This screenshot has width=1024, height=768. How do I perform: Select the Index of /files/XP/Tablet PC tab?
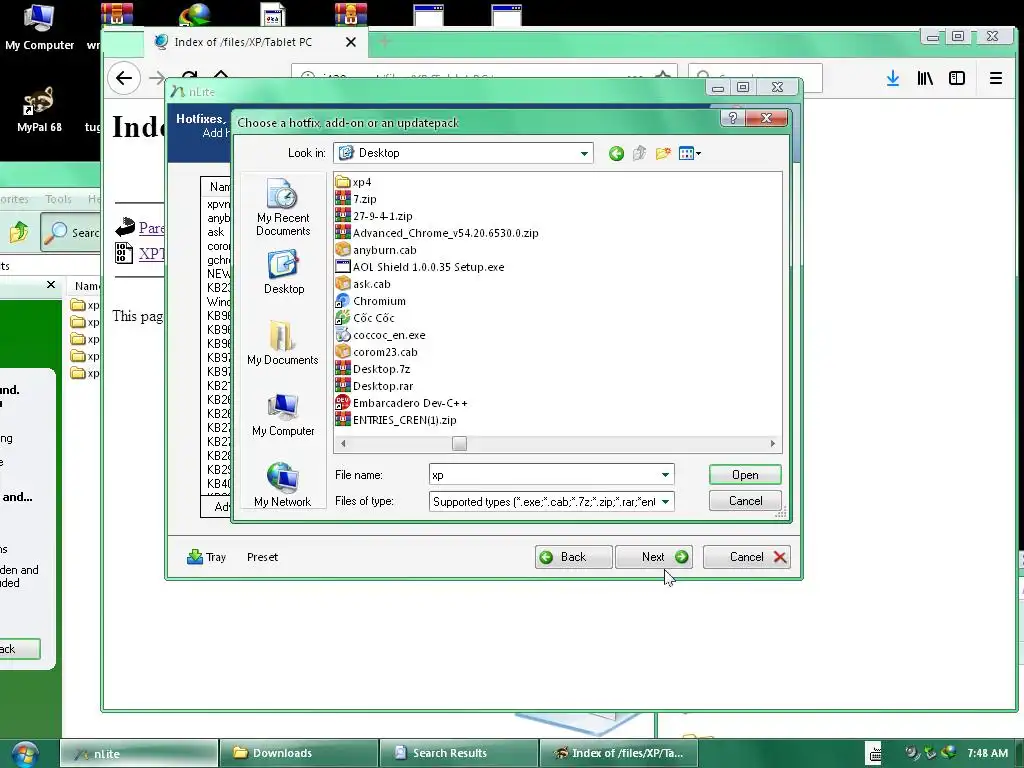click(x=255, y=42)
